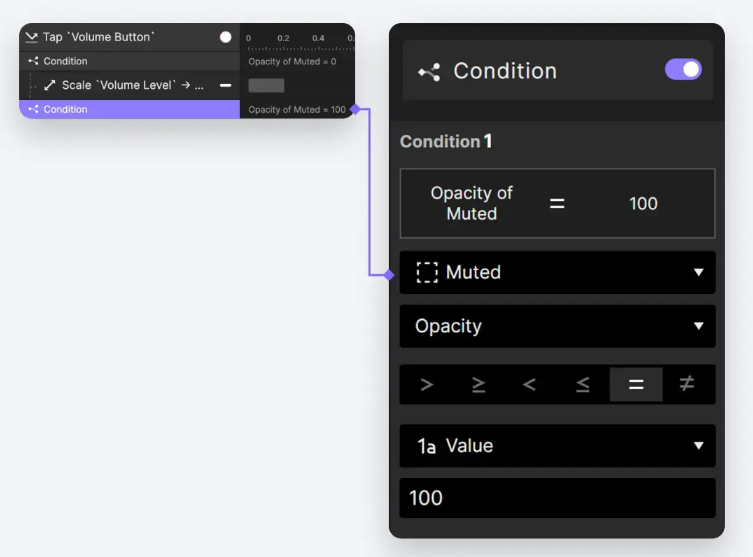Select the Scale 'Volume Level' response row
This screenshot has width=753, height=557.
tap(130, 85)
